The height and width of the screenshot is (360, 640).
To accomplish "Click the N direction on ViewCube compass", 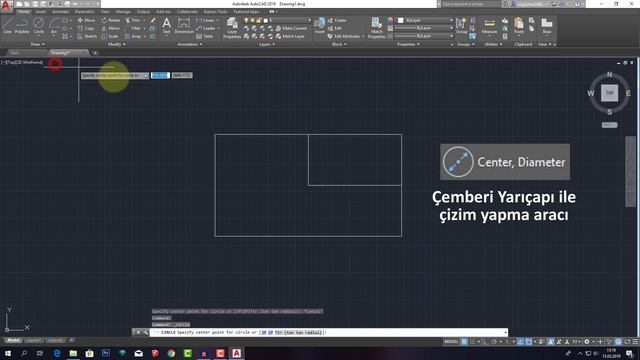I will point(609,75).
